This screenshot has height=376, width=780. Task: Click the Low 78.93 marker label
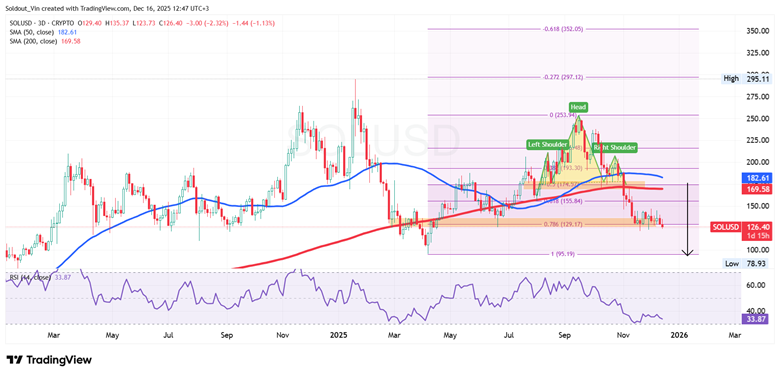coord(746,264)
